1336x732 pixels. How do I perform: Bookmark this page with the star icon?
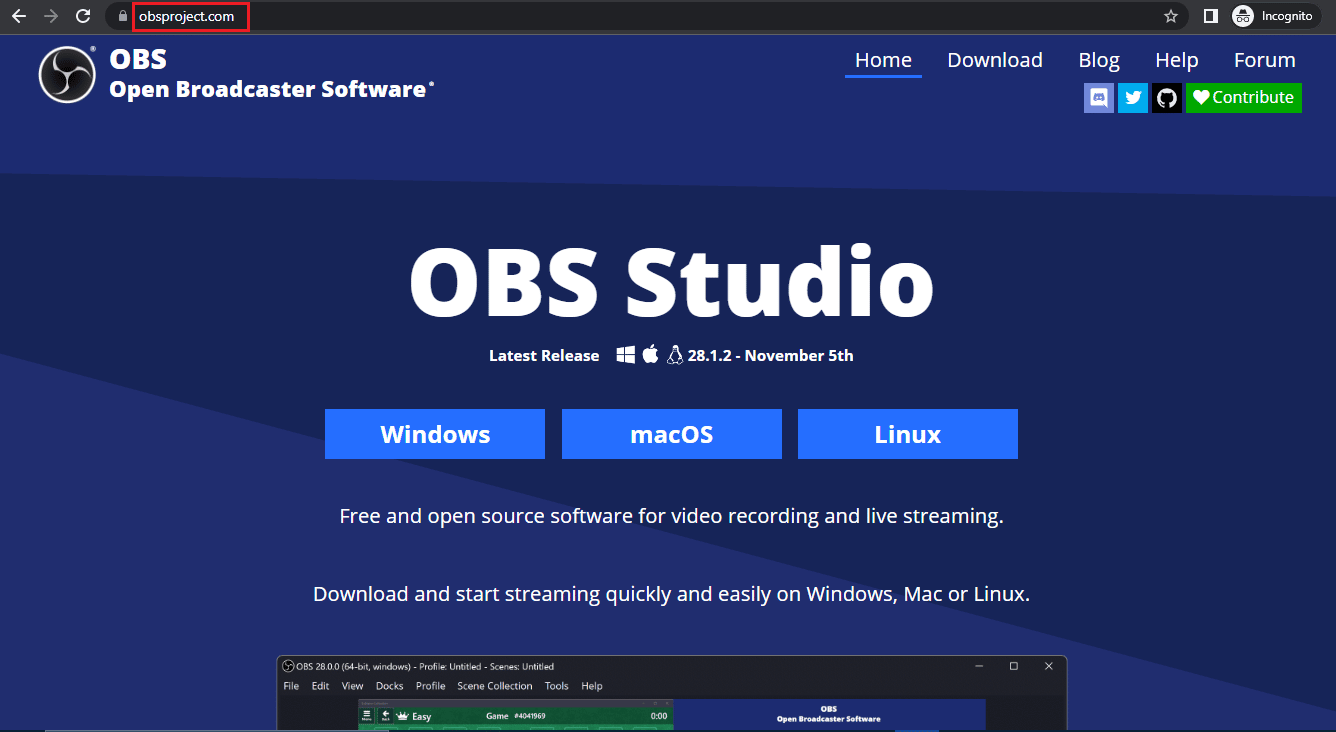pyautogui.click(x=1171, y=16)
